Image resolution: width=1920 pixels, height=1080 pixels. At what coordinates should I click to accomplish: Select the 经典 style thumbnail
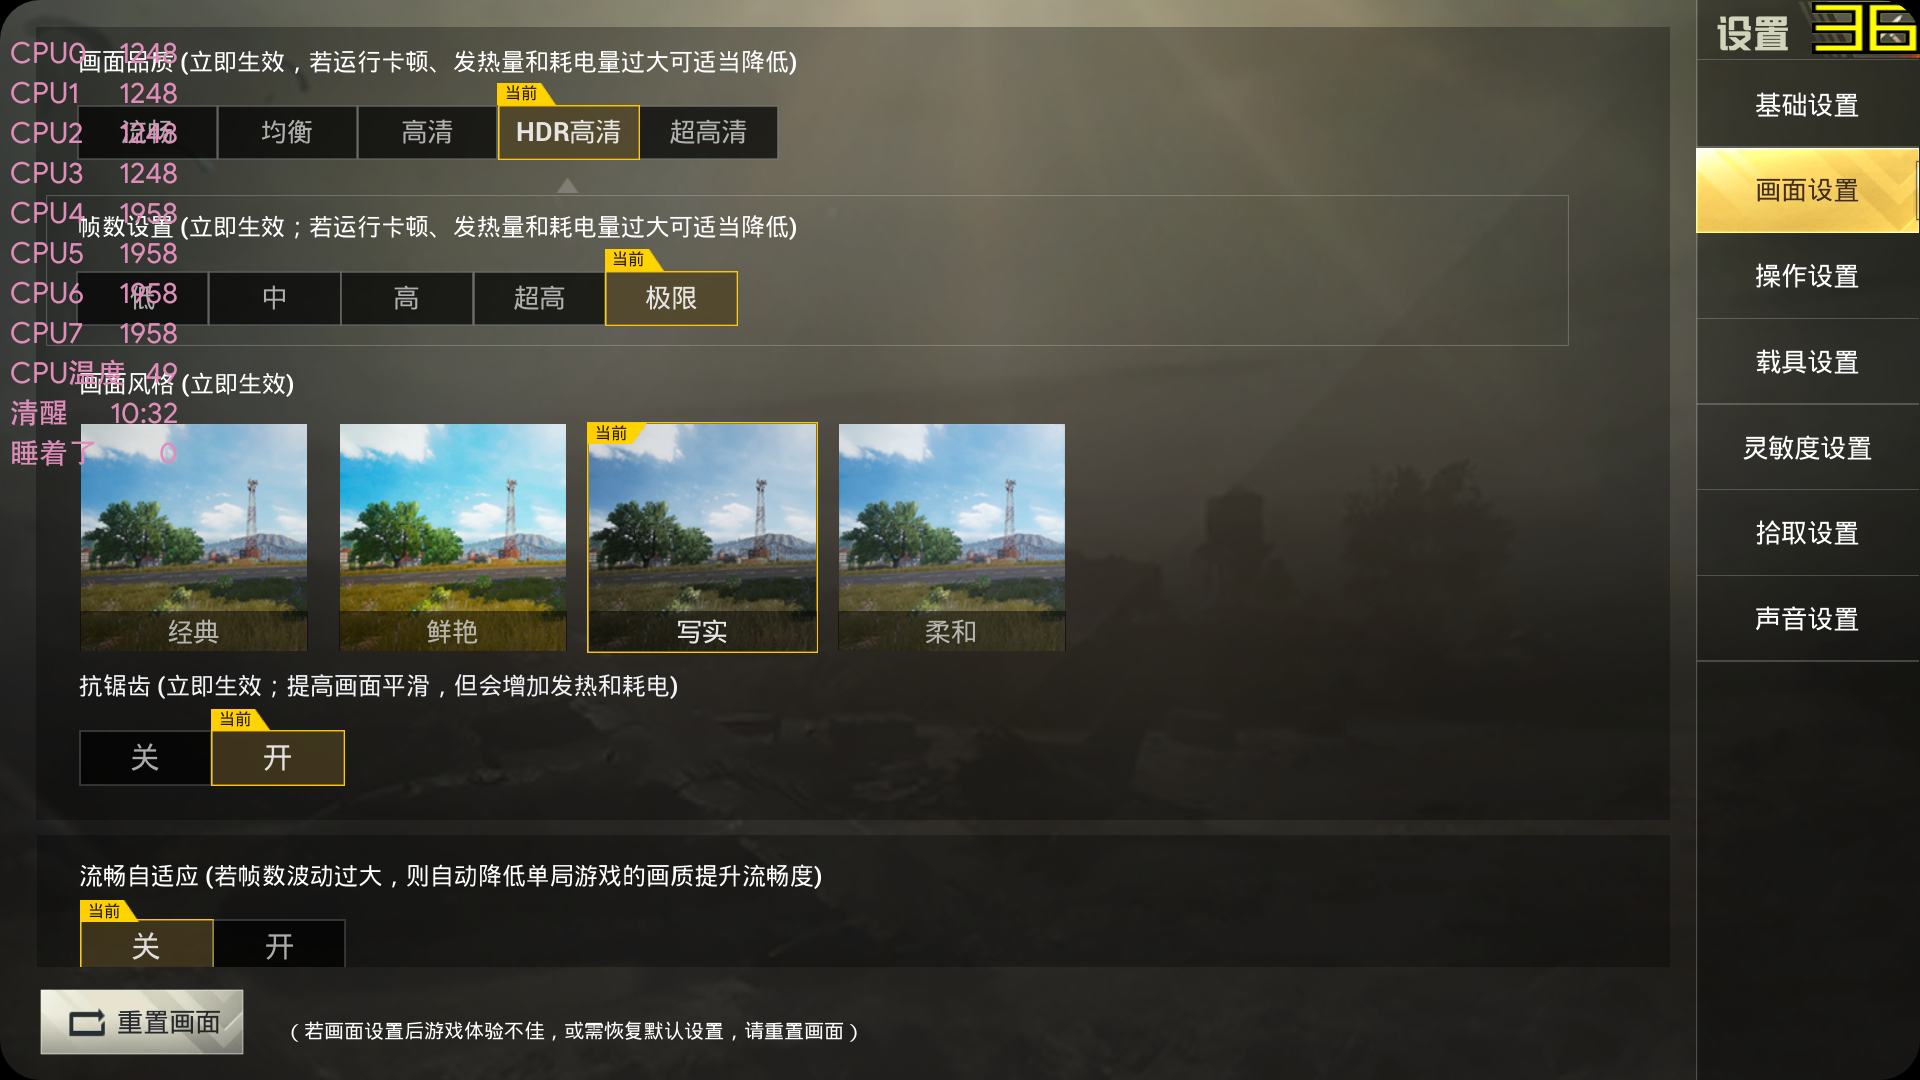point(194,537)
